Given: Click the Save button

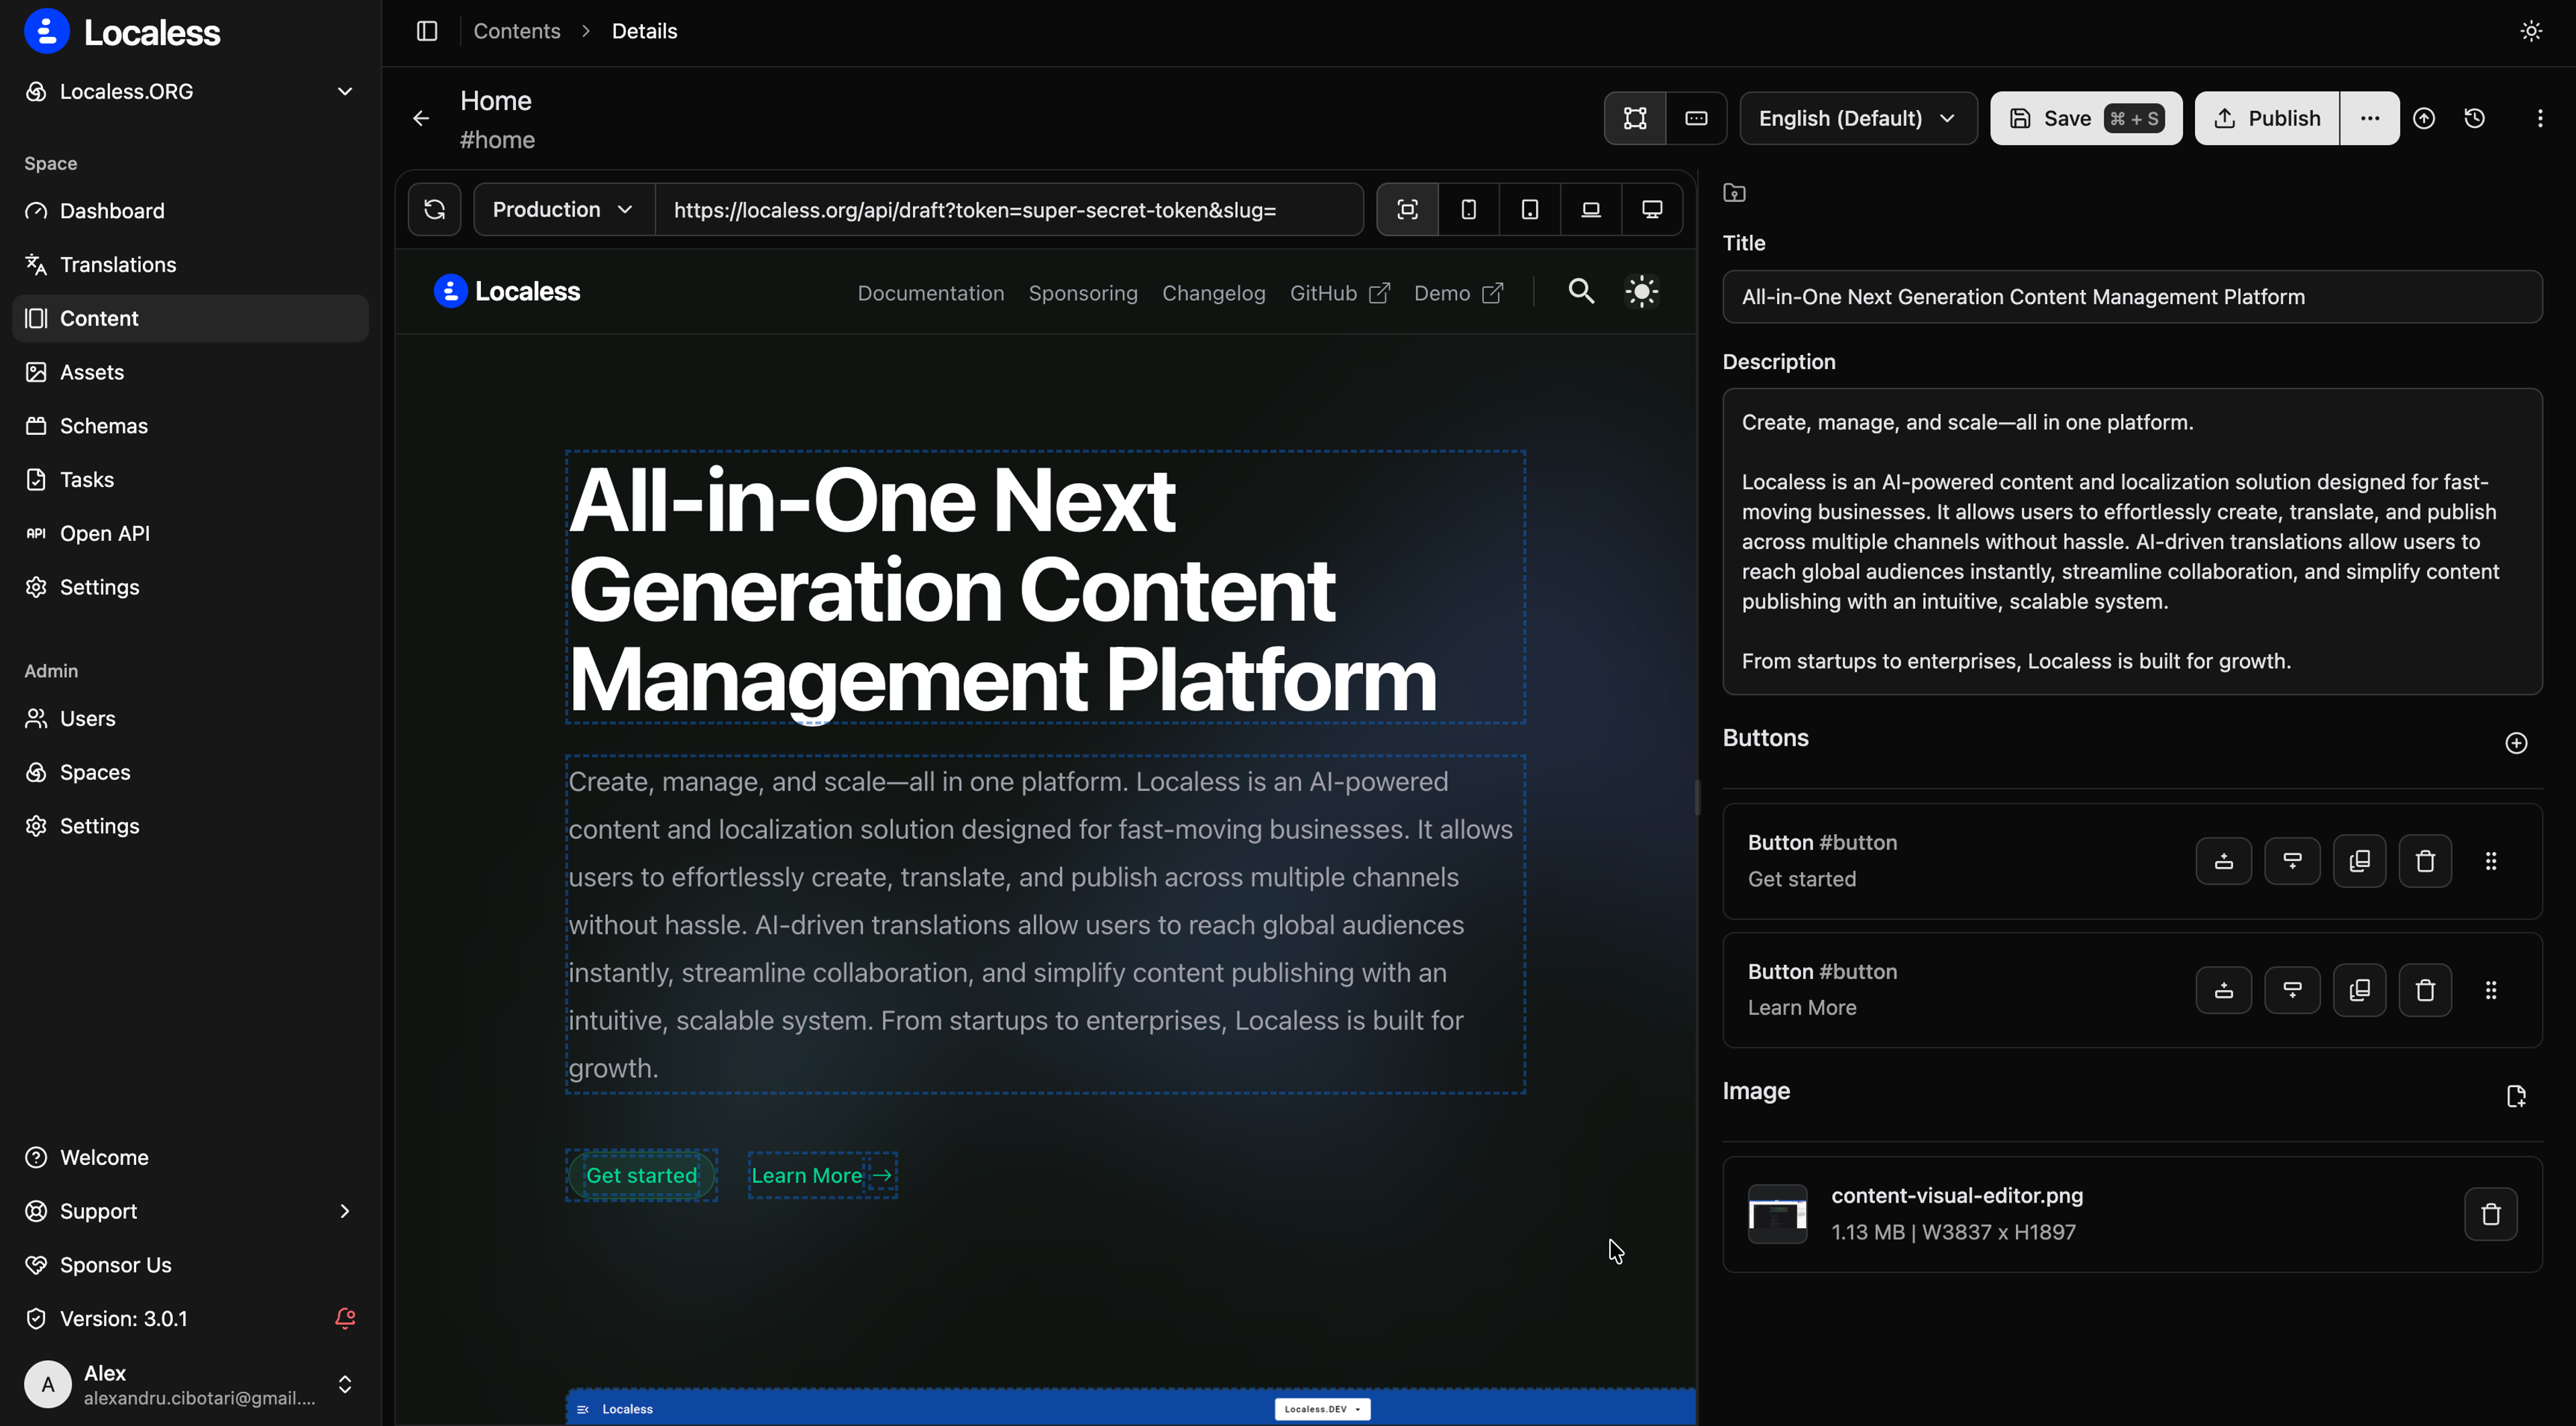Looking at the screenshot, I should (x=2086, y=118).
